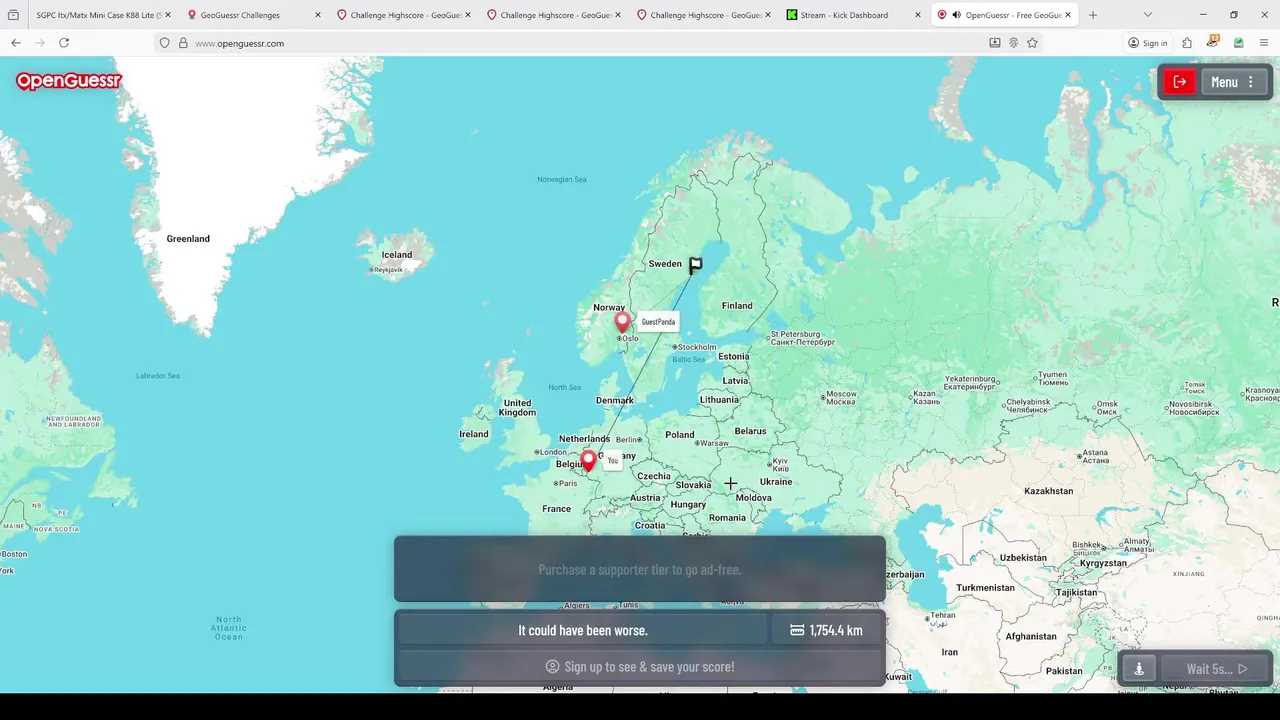Click the Labrador Sea label
The height and width of the screenshot is (720, 1280).
tap(158, 376)
